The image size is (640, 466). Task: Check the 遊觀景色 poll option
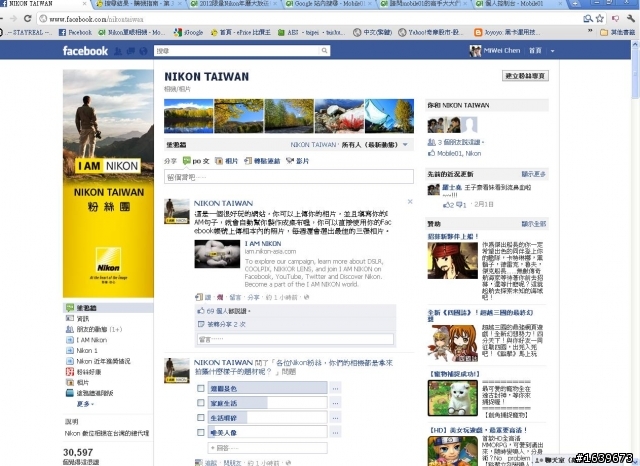[200, 388]
